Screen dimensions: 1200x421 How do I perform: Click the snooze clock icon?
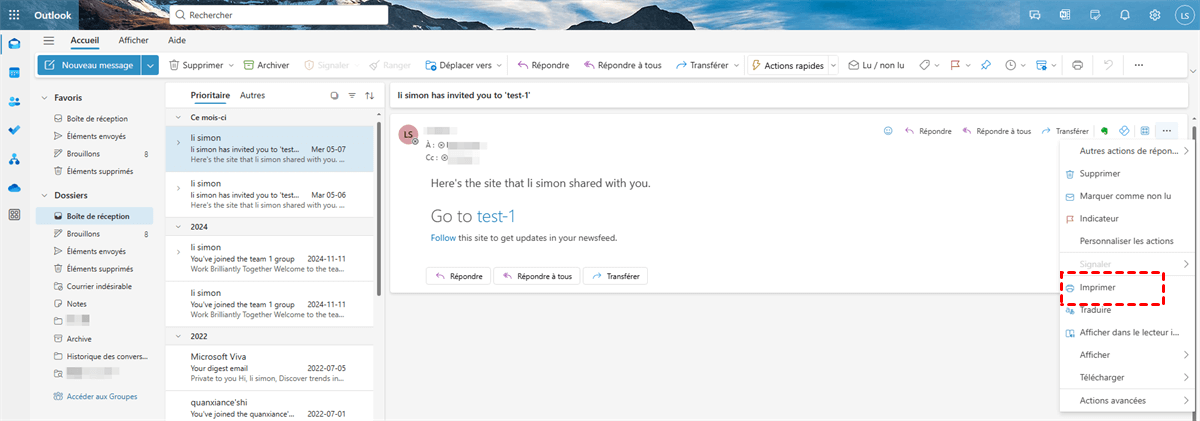pyautogui.click(x=1010, y=65)
